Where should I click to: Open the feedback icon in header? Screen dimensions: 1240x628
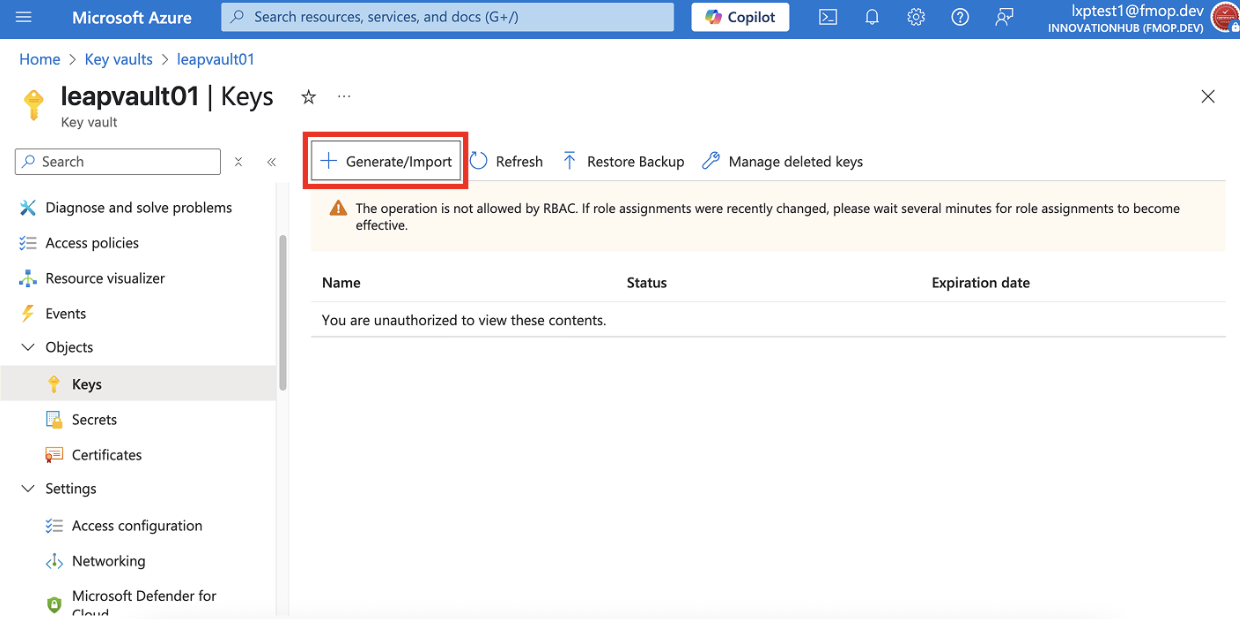(x=1004, y=17)
